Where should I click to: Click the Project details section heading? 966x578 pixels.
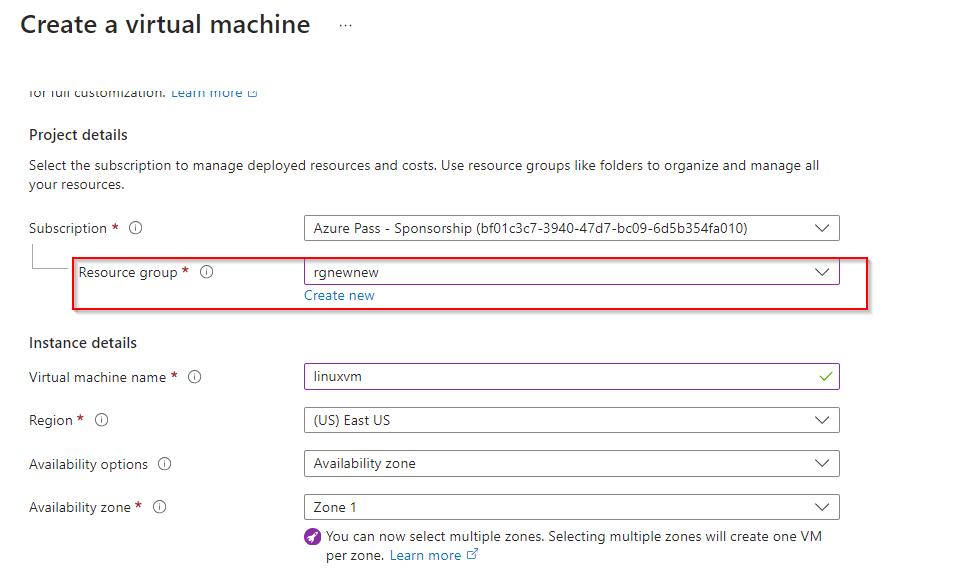[78, 135]
